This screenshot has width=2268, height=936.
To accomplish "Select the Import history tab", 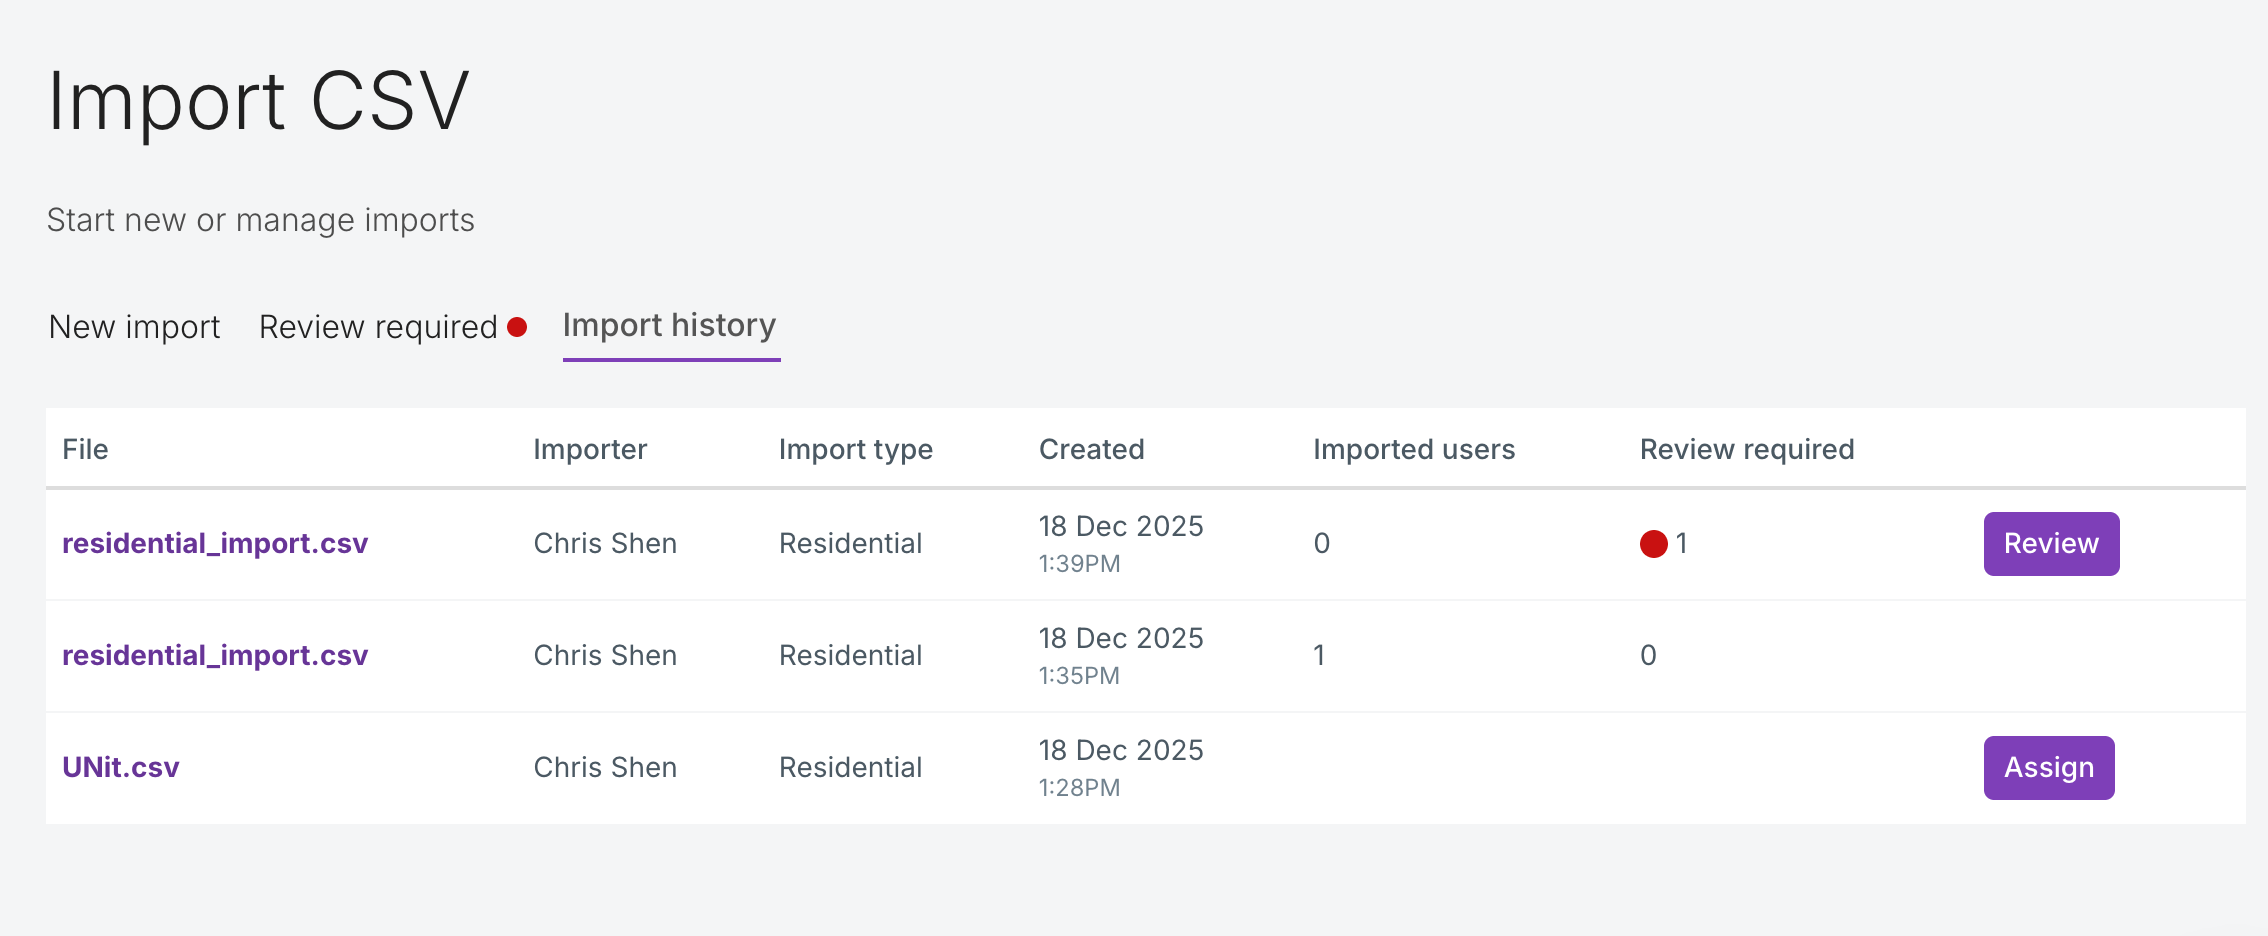I will click(670, 326).
